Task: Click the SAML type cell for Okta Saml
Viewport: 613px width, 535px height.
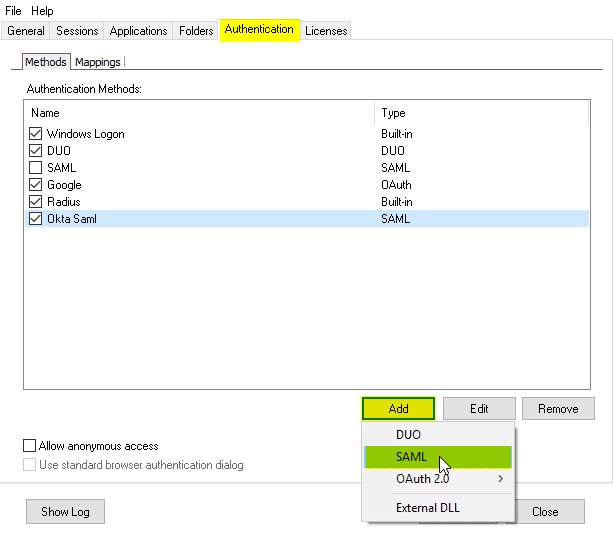Action: (x=396, y=219)
